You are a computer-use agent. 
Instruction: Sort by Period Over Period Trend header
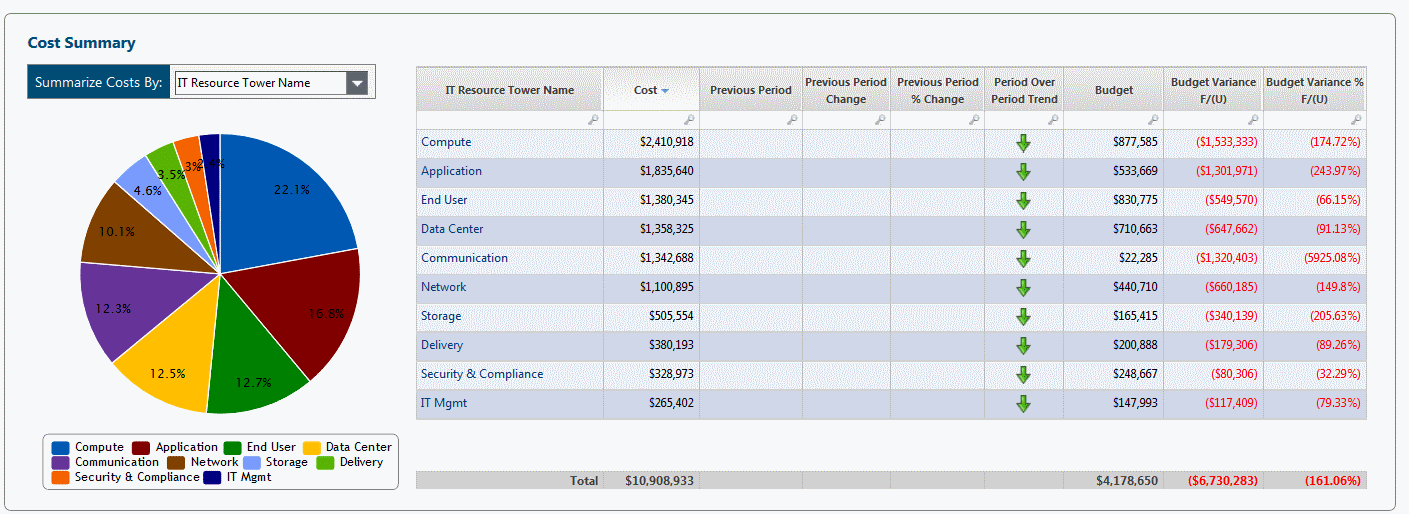point(1026,90)
